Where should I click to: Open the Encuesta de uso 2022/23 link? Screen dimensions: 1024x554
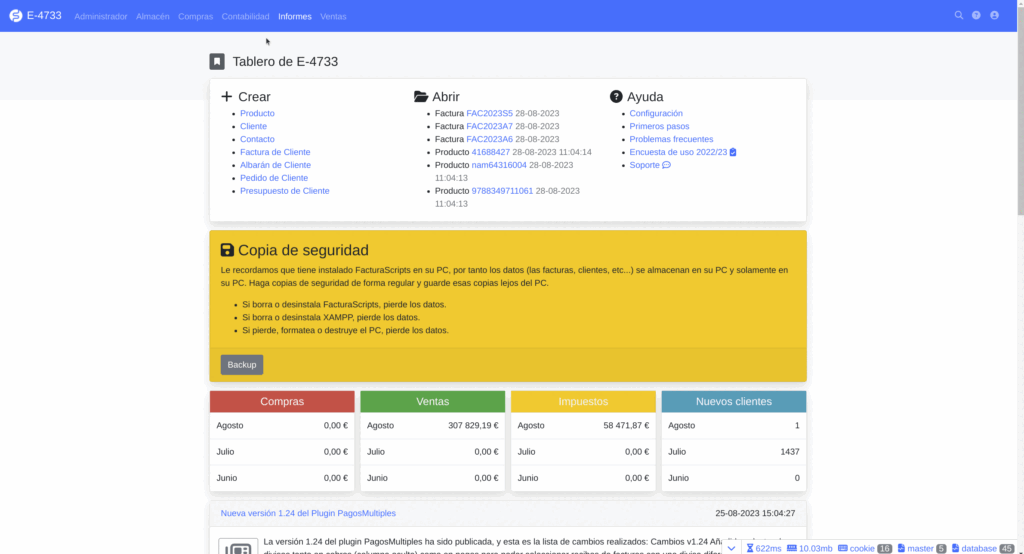tap(677, 152)
